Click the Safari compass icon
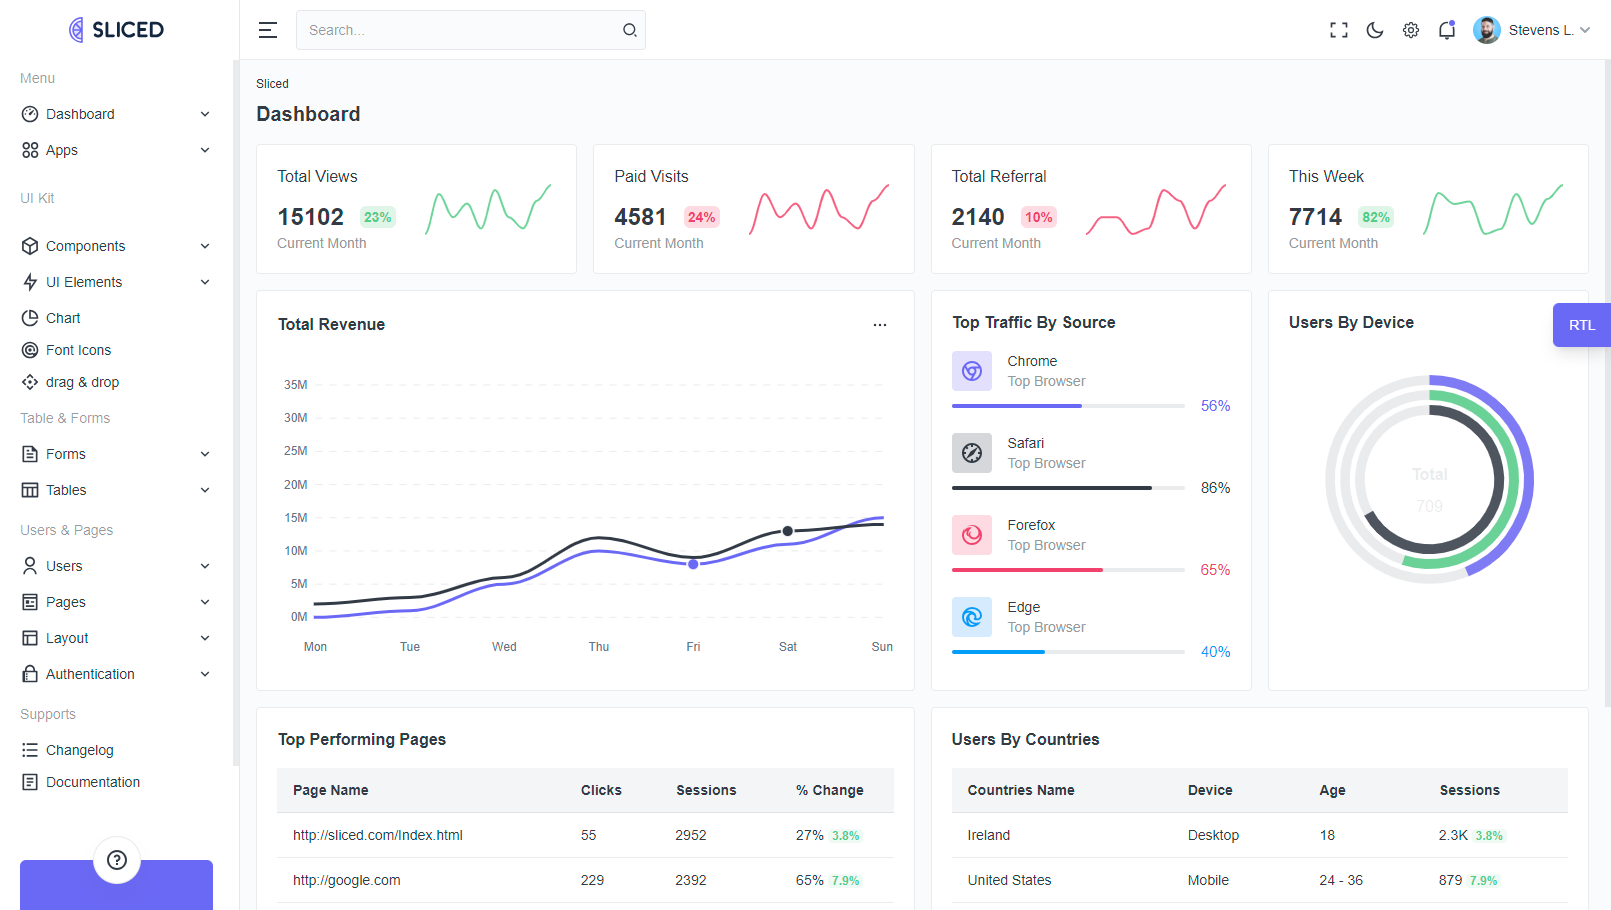 click(971, 453)
